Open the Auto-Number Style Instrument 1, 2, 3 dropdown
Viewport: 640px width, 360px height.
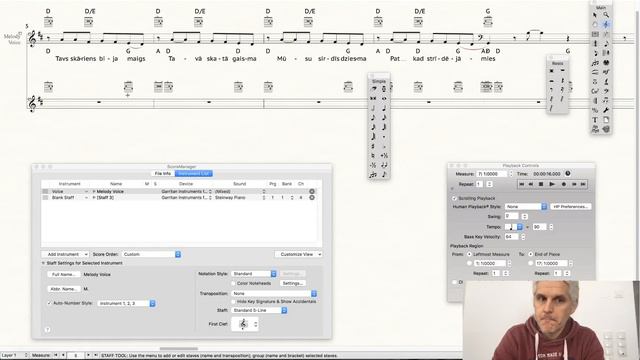tap(127, 303)
